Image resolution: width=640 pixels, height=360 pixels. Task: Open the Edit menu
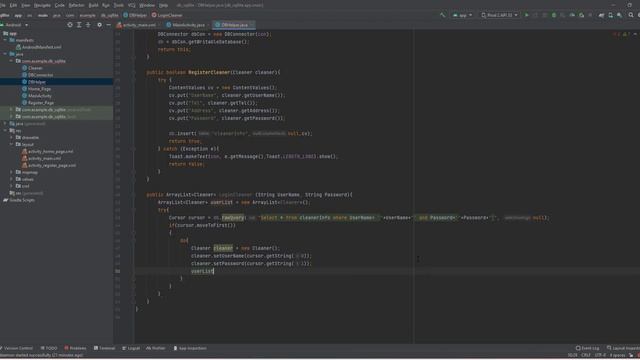coord(13,5)
